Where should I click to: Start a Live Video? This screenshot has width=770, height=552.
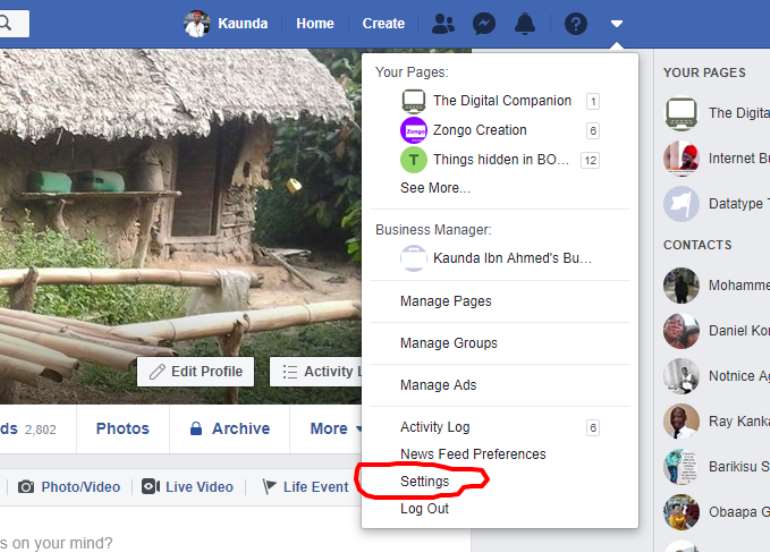[187, 487]
